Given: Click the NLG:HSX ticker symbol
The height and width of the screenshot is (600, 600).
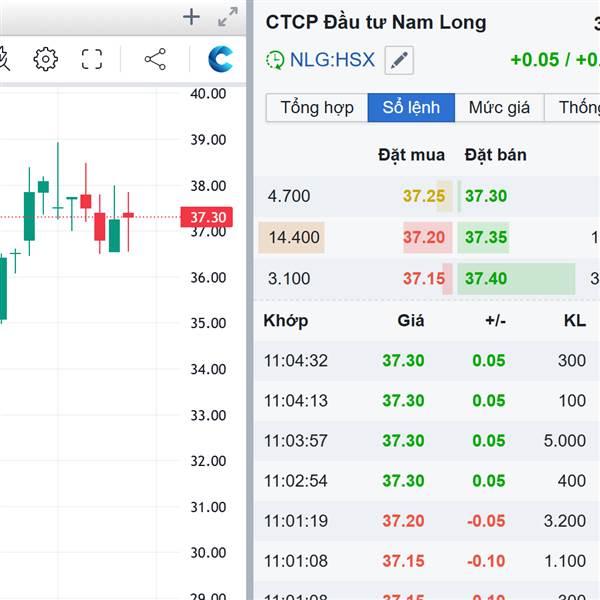Looking at the screenshot, I should (333, 60).
